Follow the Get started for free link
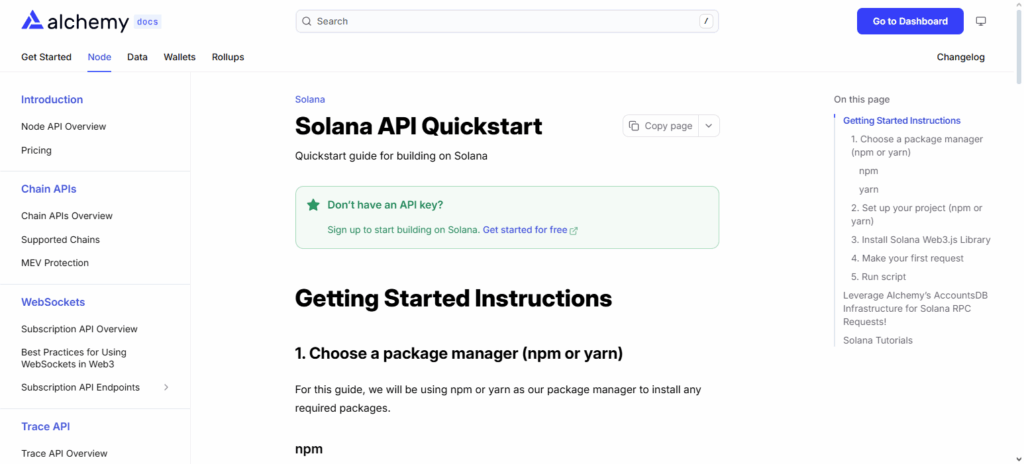This screenshot has width=1024, height=464. pos(525,230)
